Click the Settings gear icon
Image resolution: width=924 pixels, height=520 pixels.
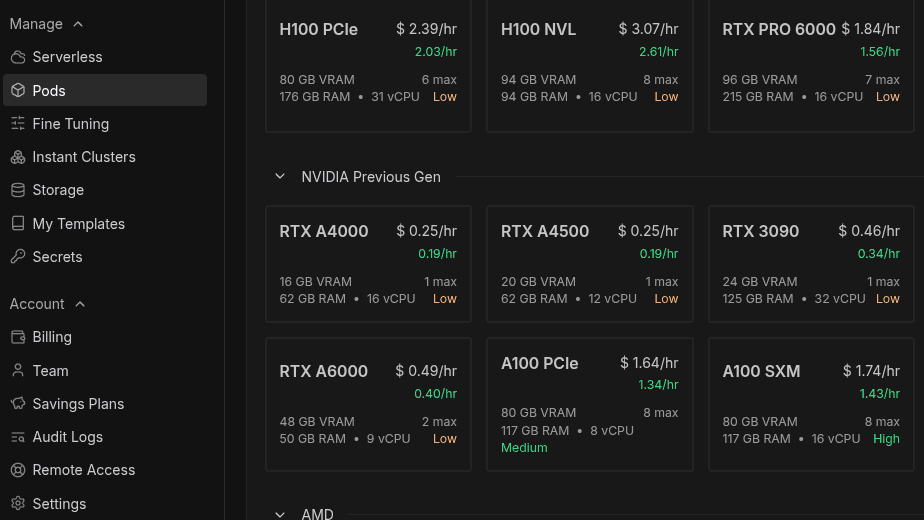[x=18, y=503]
